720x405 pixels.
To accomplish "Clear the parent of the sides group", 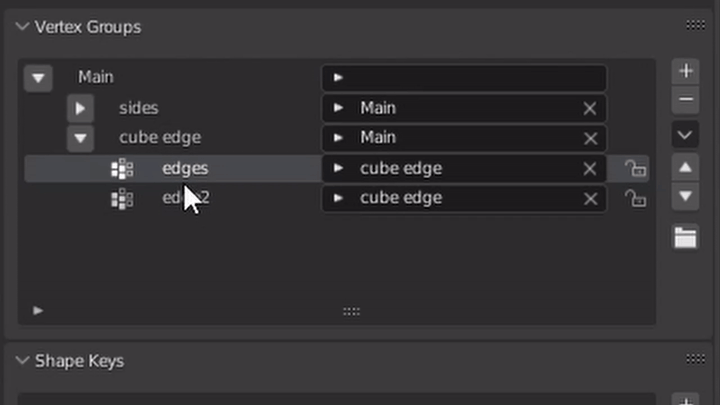I will pyautogui.click(x=590, y=108).
